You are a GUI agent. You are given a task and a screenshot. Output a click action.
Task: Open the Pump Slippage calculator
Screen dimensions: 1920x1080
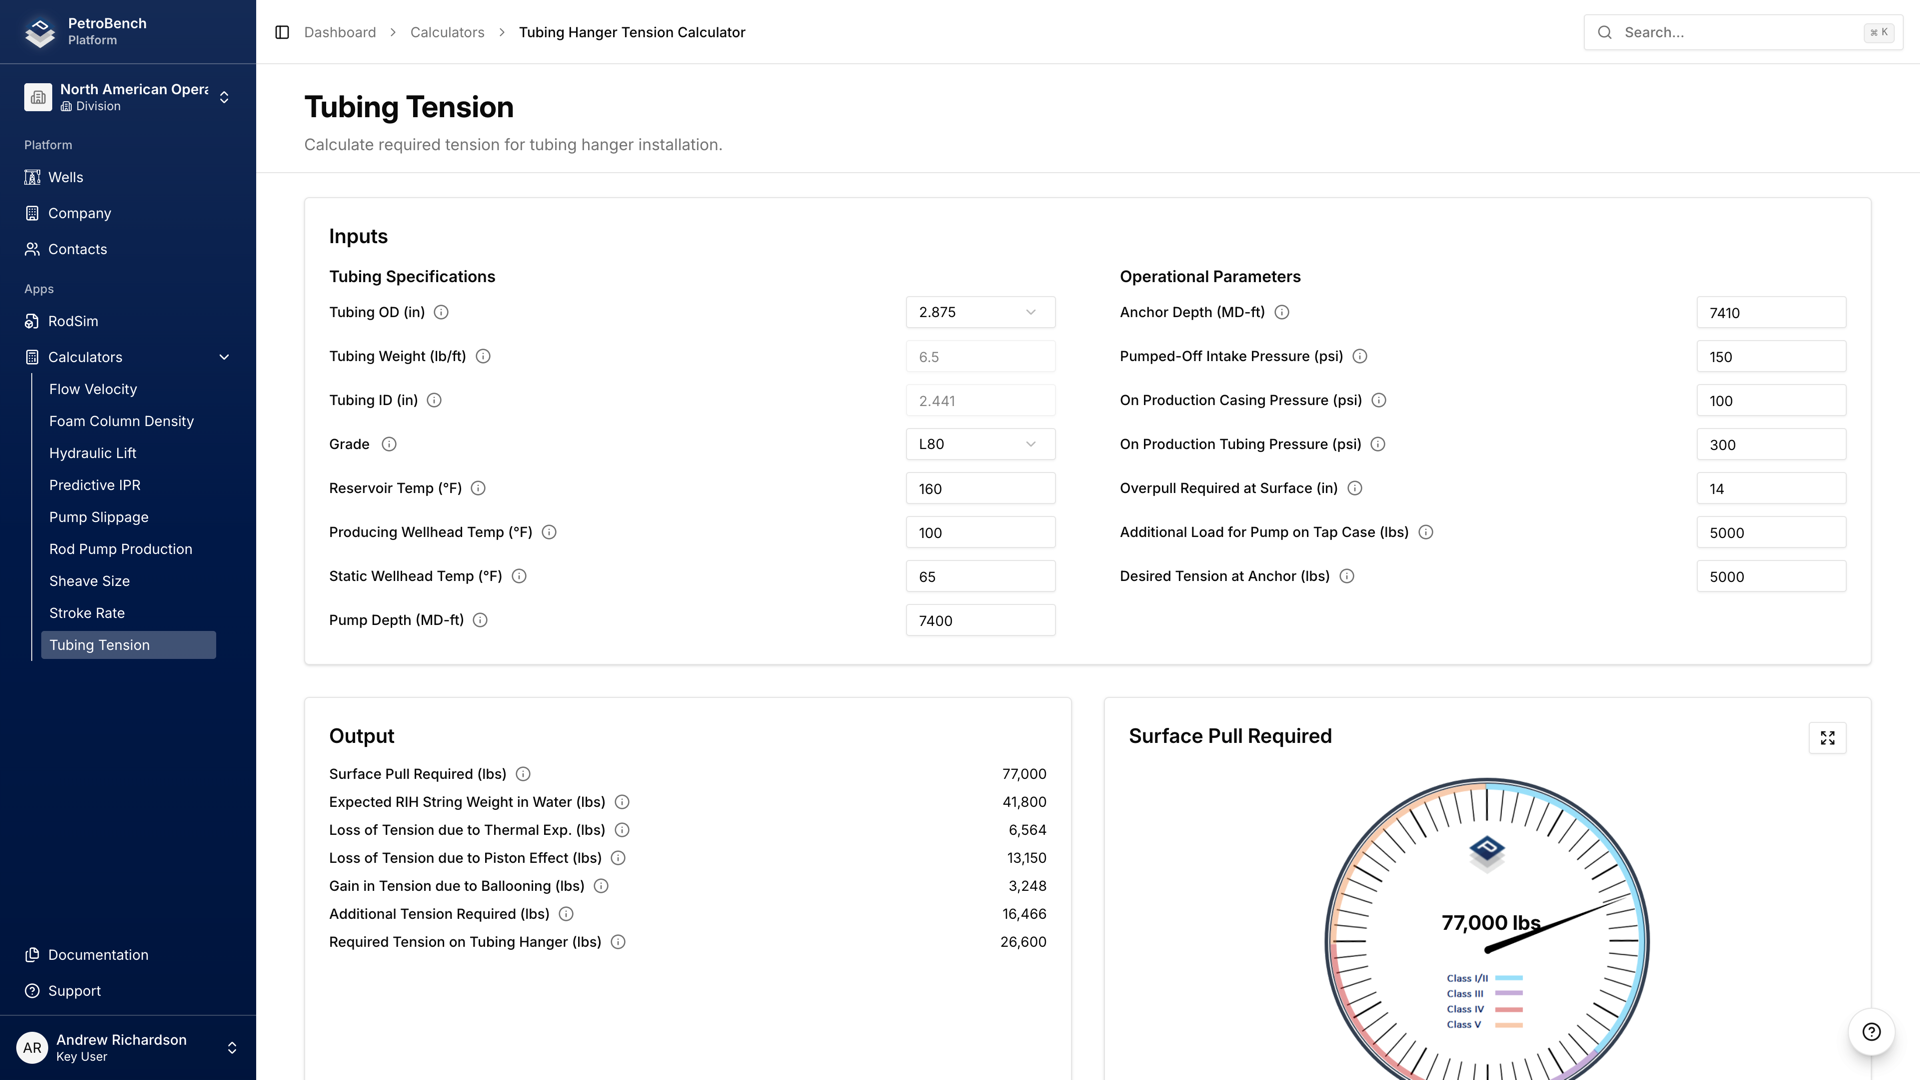tap(98, 517)
